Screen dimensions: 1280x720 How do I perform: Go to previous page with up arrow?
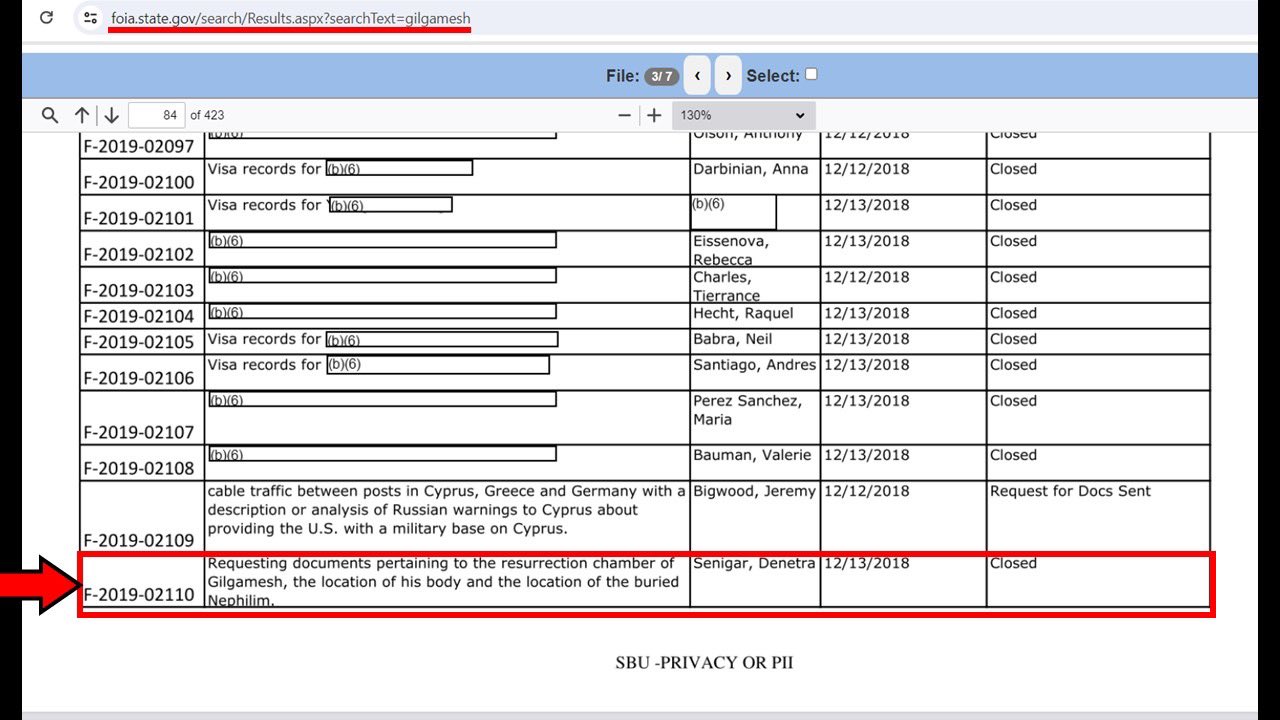(82, 115)
